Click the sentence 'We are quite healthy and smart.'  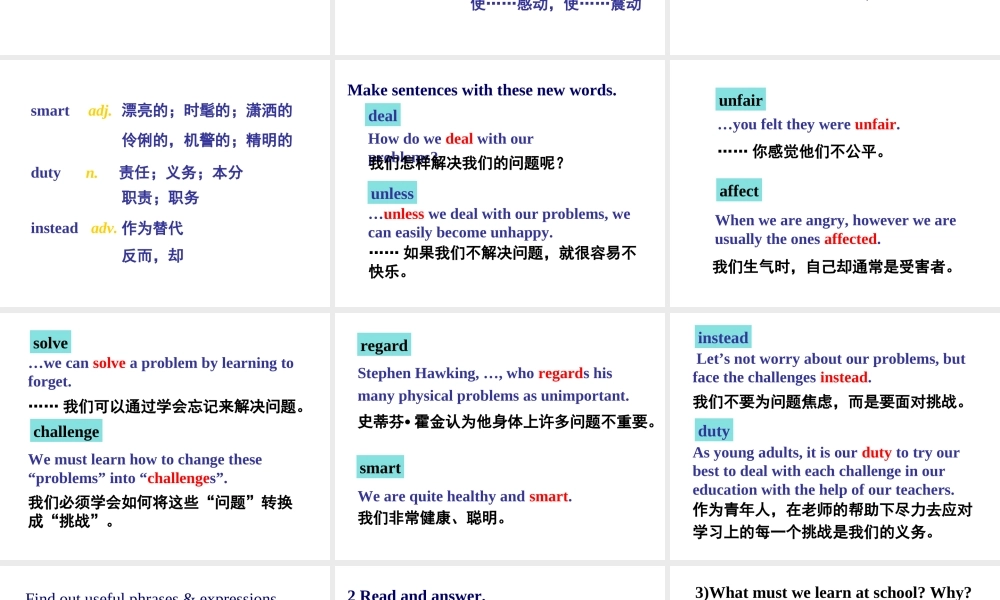tap(465, 496)
